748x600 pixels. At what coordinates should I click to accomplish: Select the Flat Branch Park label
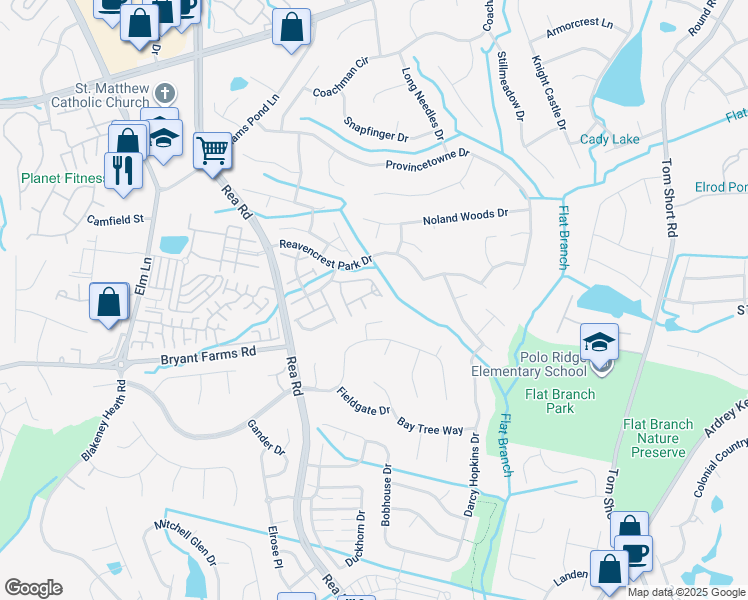[560, 401]
